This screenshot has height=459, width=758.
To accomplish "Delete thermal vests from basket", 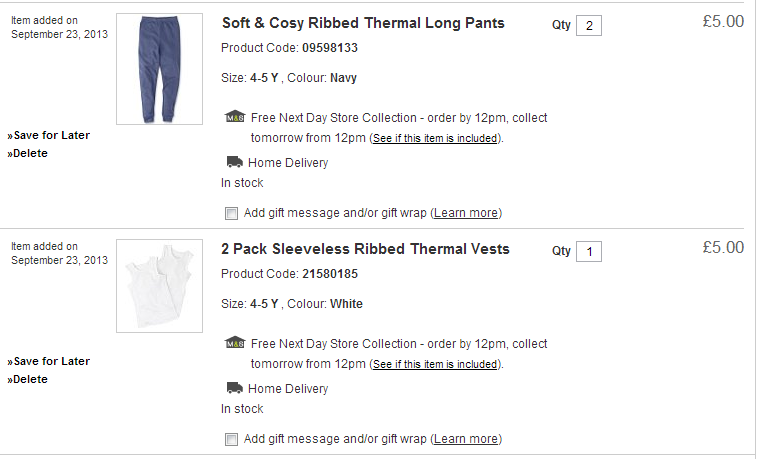I will [30, 379].
